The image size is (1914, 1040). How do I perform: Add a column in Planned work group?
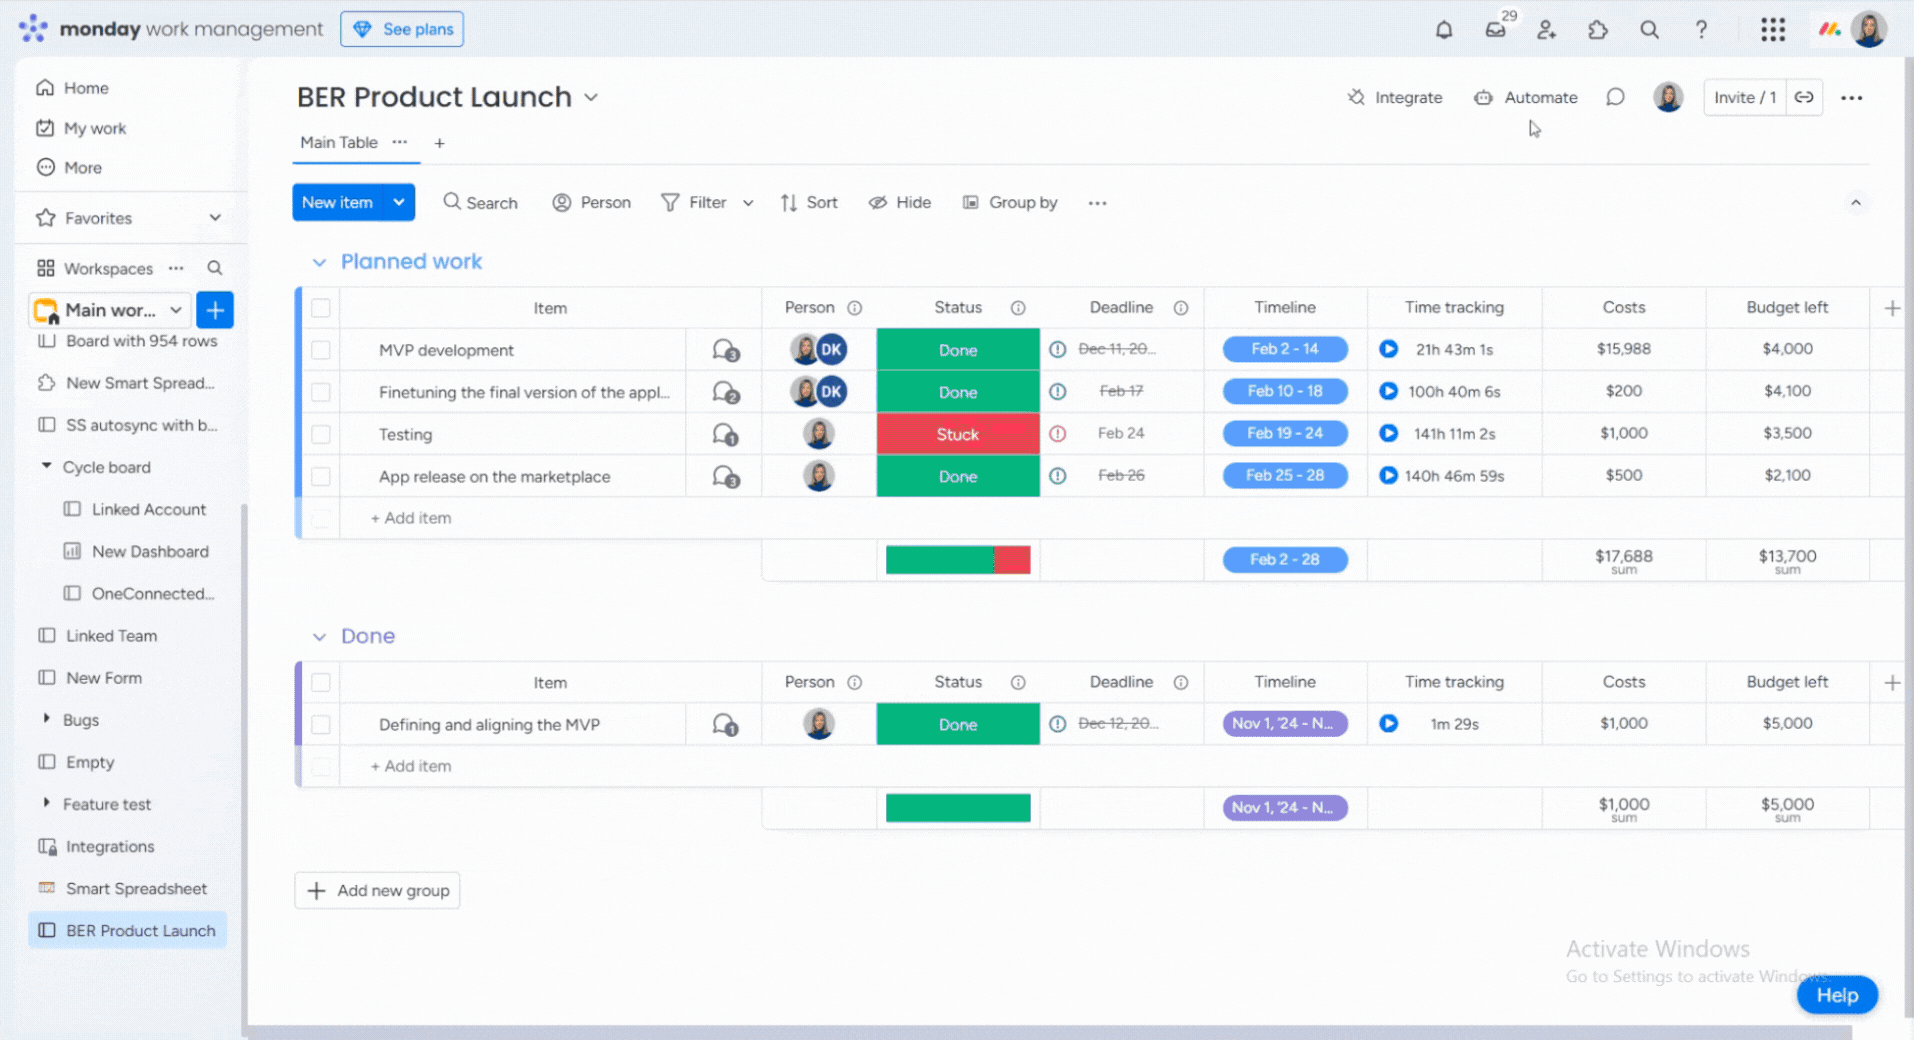1892,308
